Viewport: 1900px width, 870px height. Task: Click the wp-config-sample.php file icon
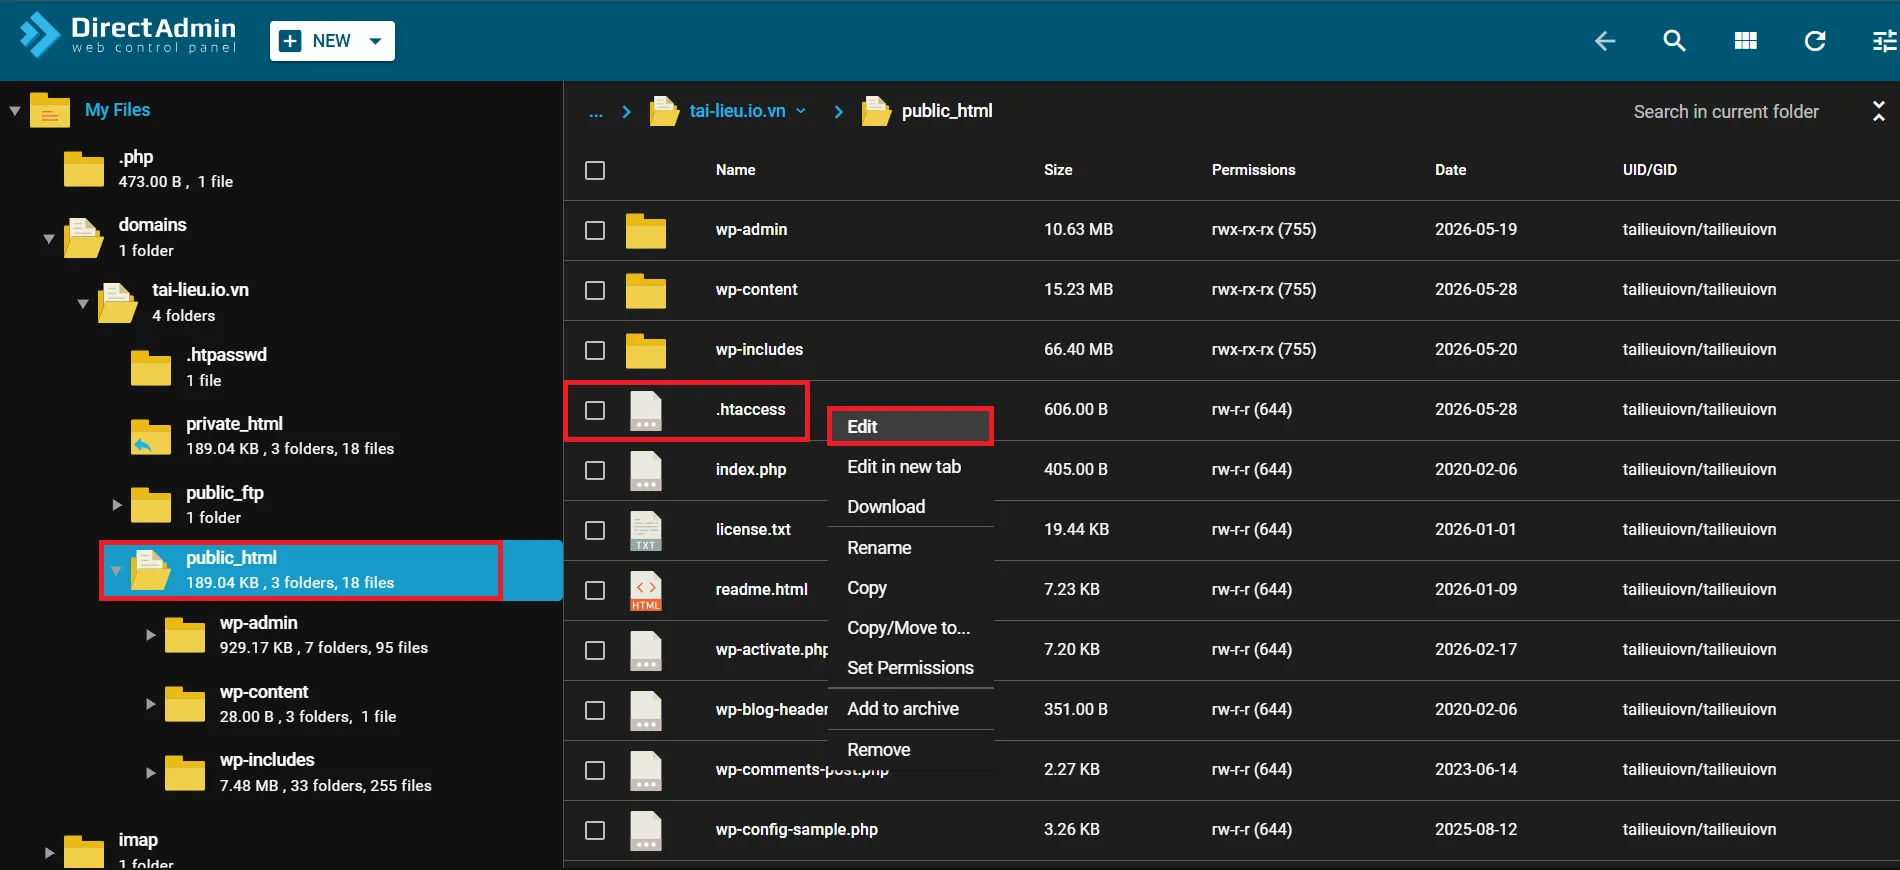tap(646, 831)
